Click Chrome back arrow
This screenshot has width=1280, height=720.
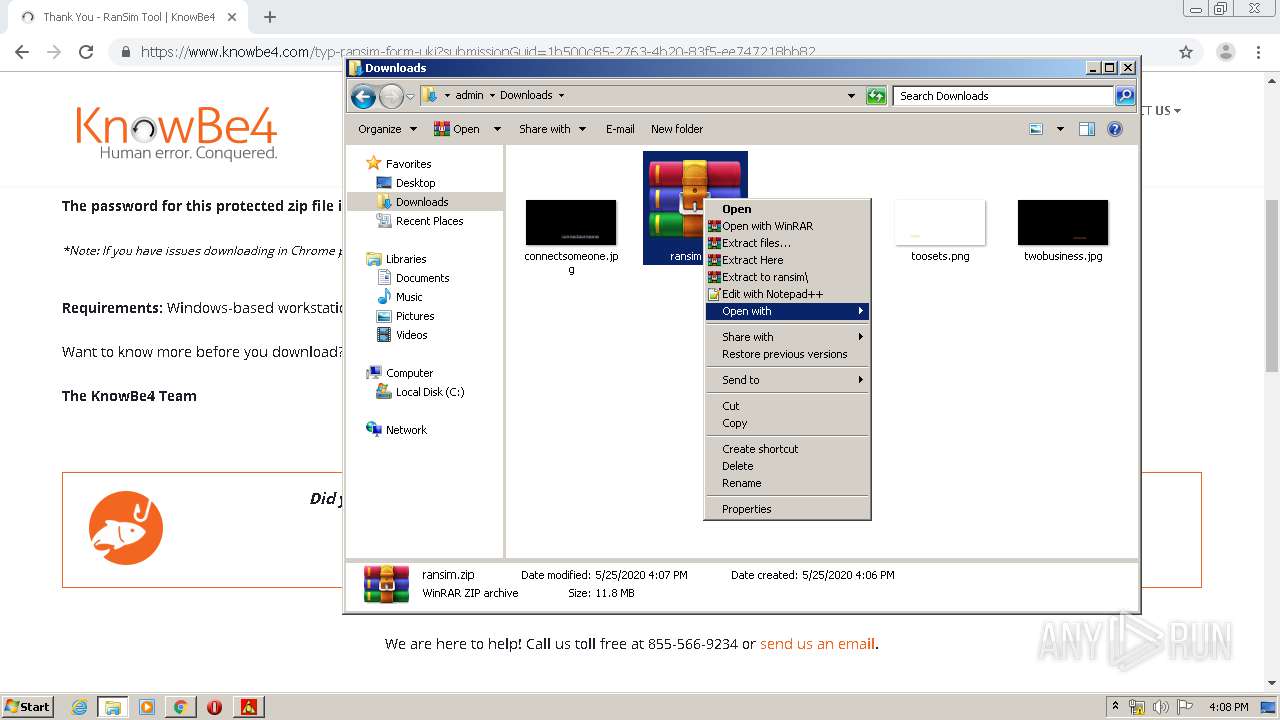pyautogui.click(x=22, y=52)
